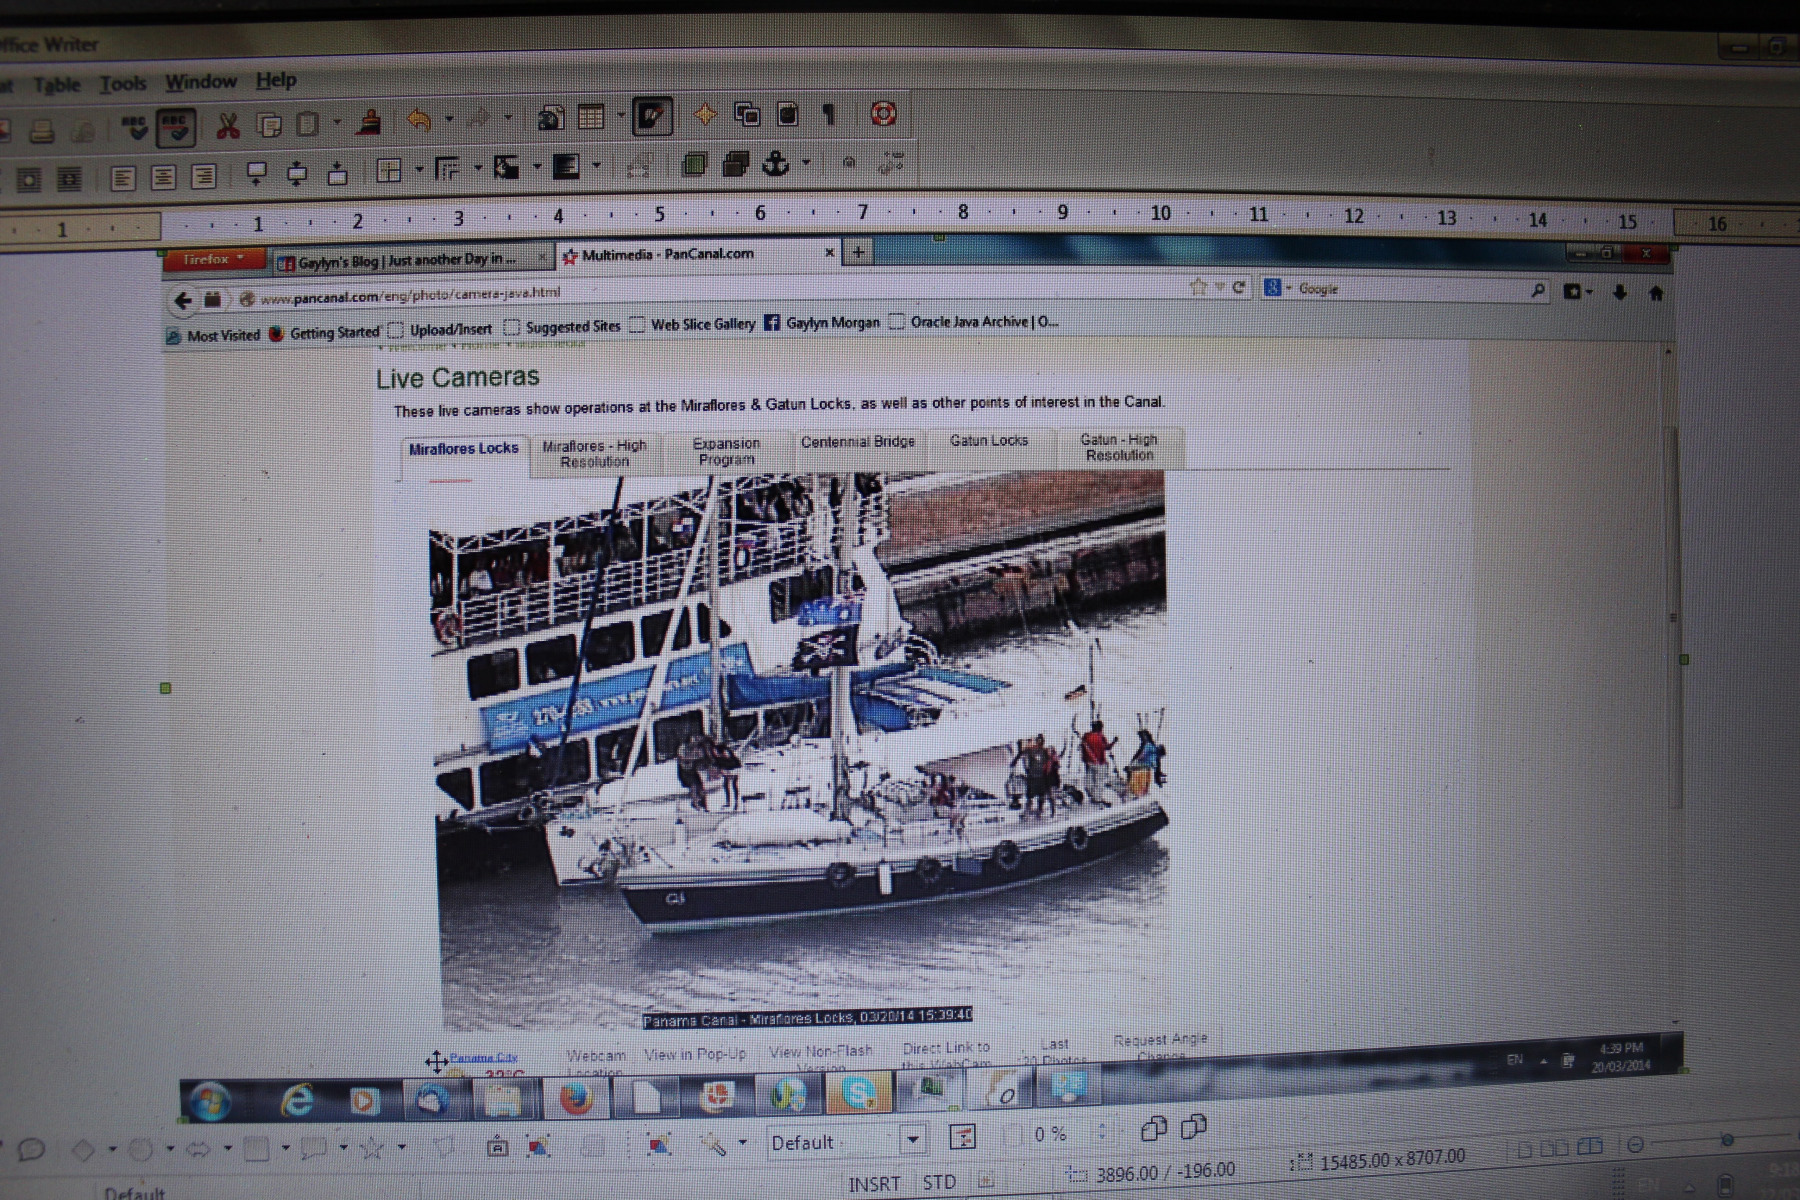Toggle the Show Draw Functions button
Viewport: 1800px width, 1200px height.
tap(652, 116)
